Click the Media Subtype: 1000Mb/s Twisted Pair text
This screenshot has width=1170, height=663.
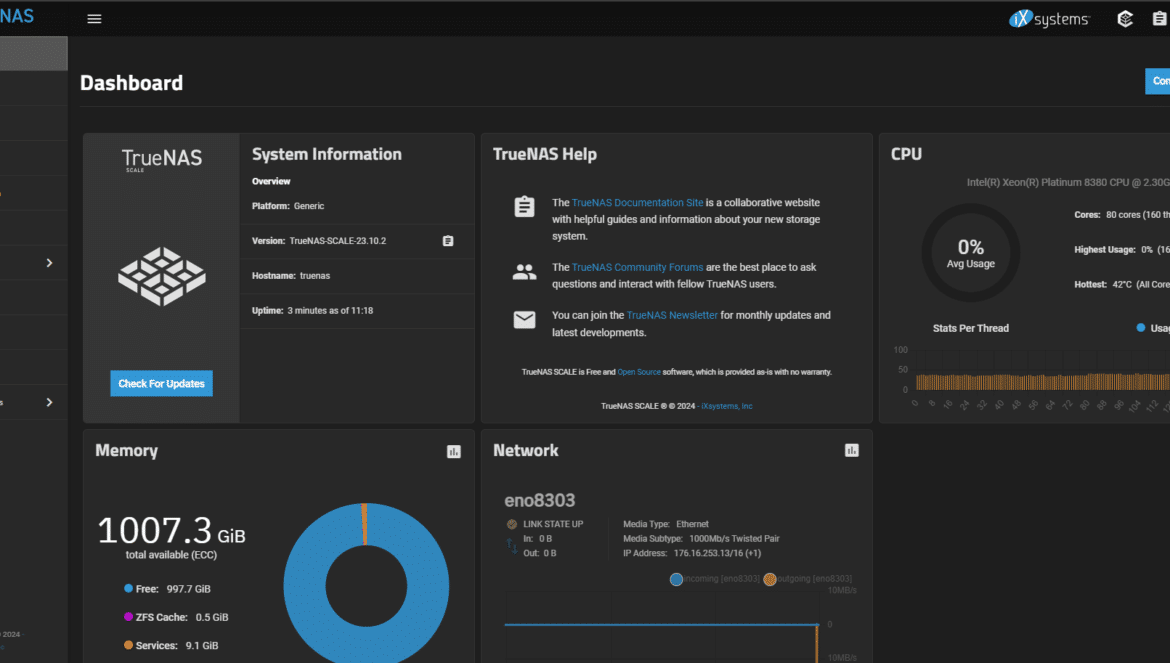tap(701, 538)
